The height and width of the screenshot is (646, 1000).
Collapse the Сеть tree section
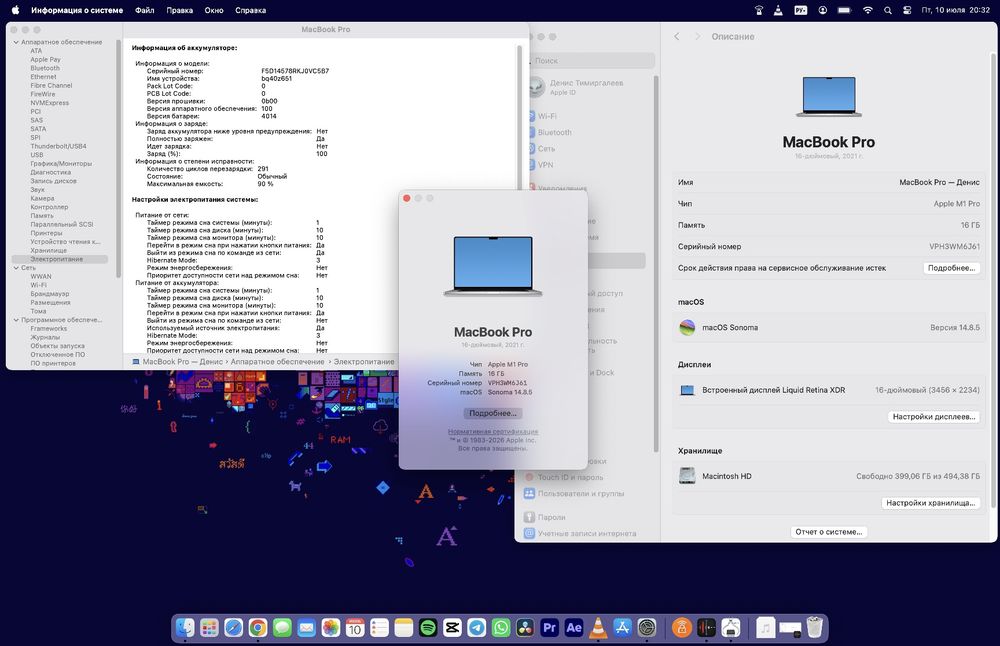[x=16, y=268]
